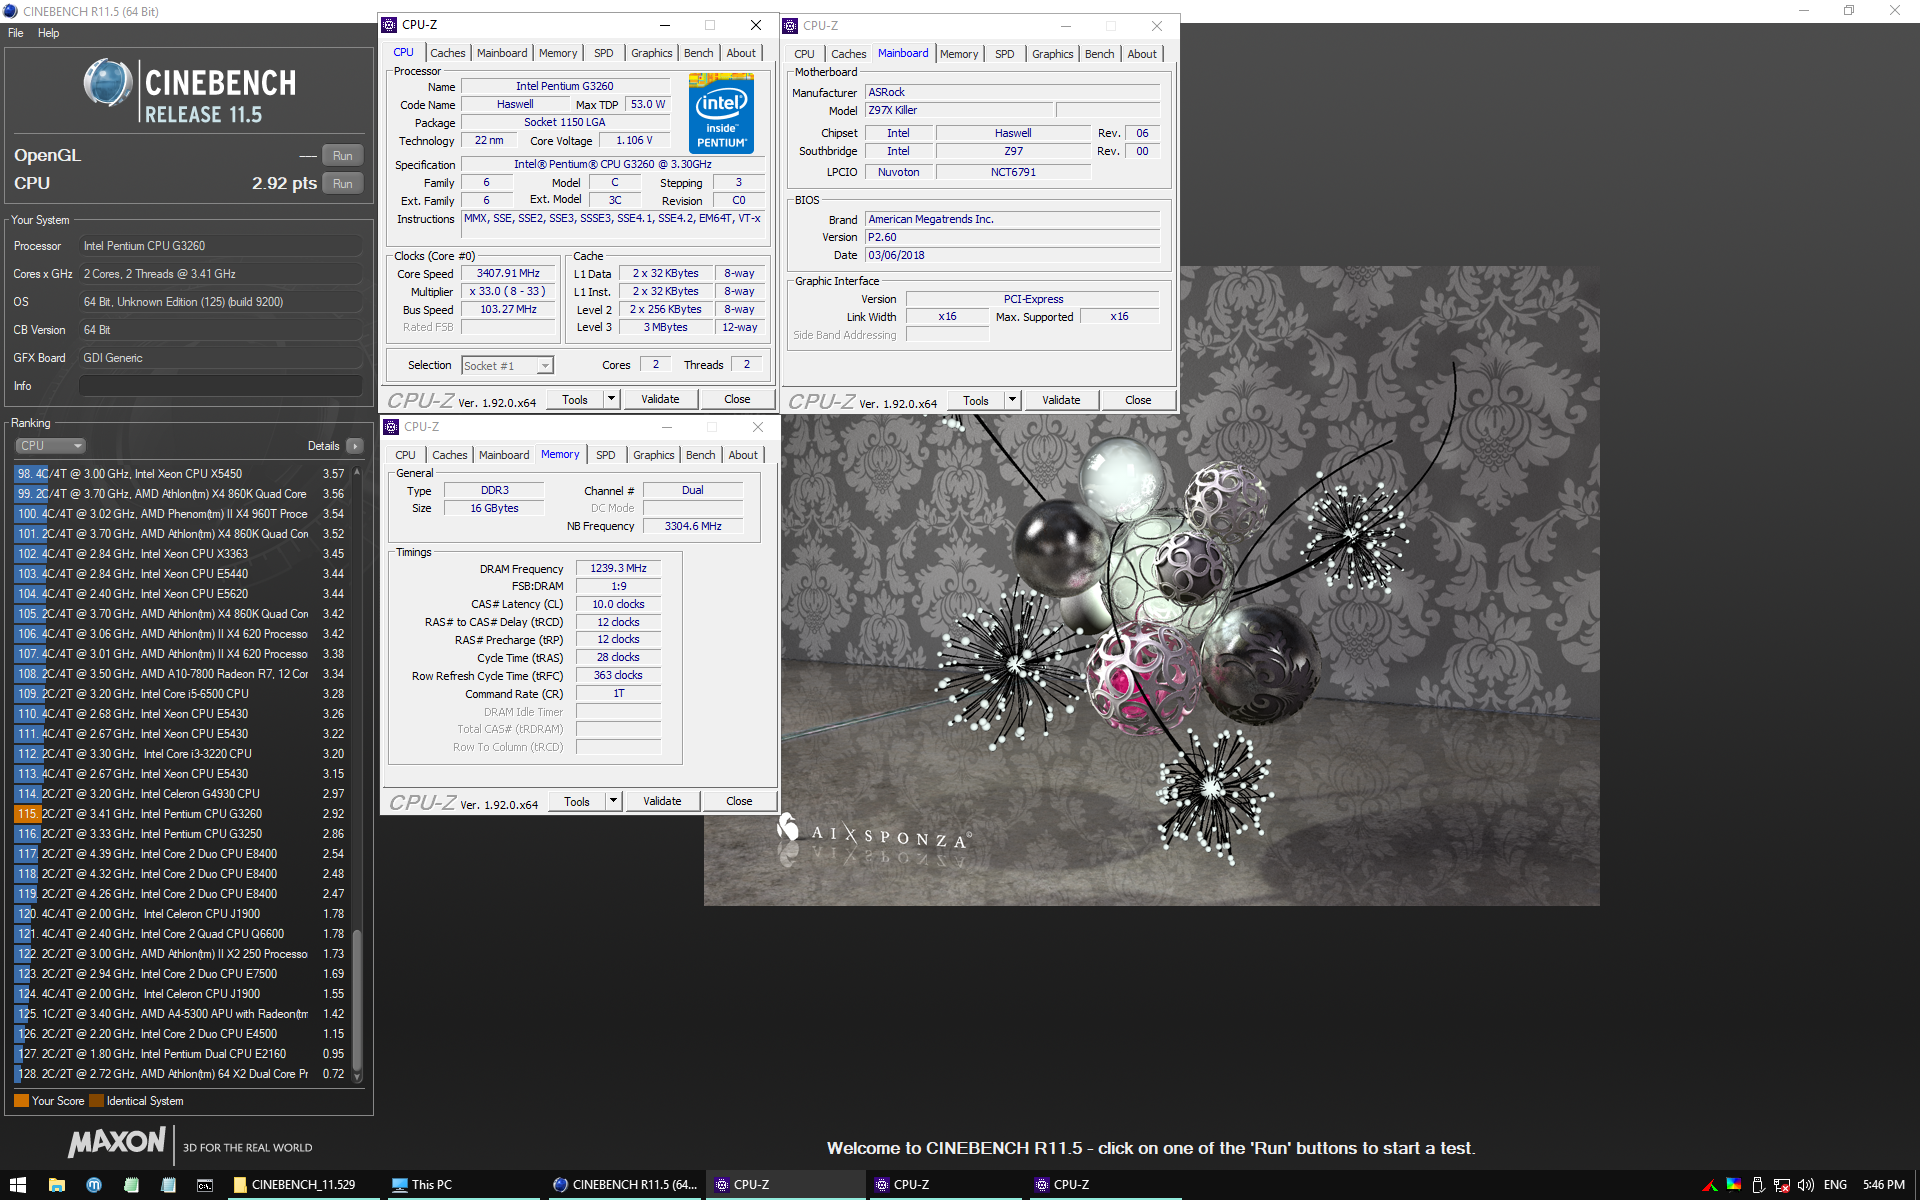Click the Cinebench title bar app icon

pyautogui.click(x=11, y=11)
